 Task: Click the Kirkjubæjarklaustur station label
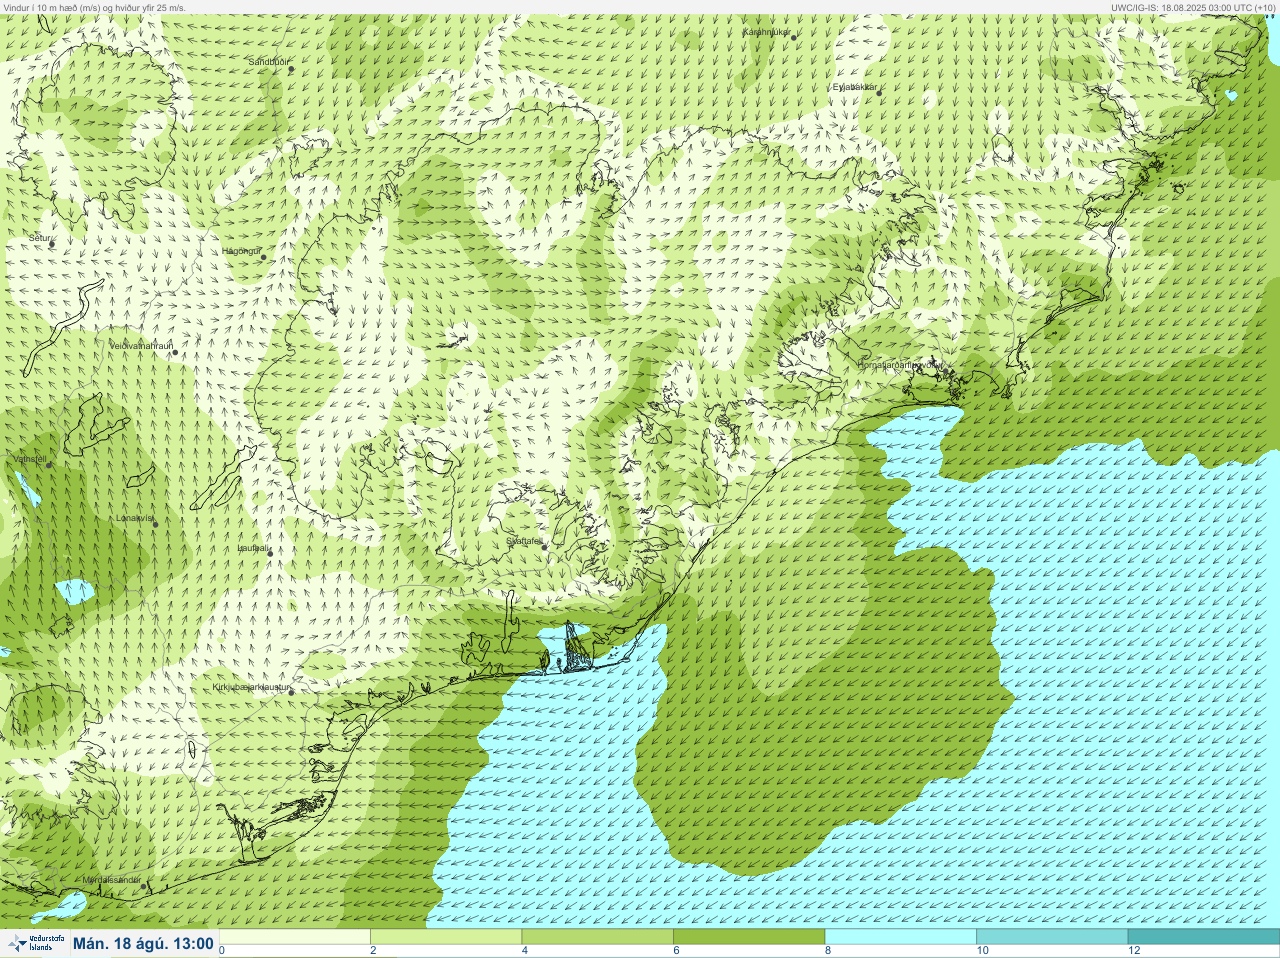coord(251,688)
